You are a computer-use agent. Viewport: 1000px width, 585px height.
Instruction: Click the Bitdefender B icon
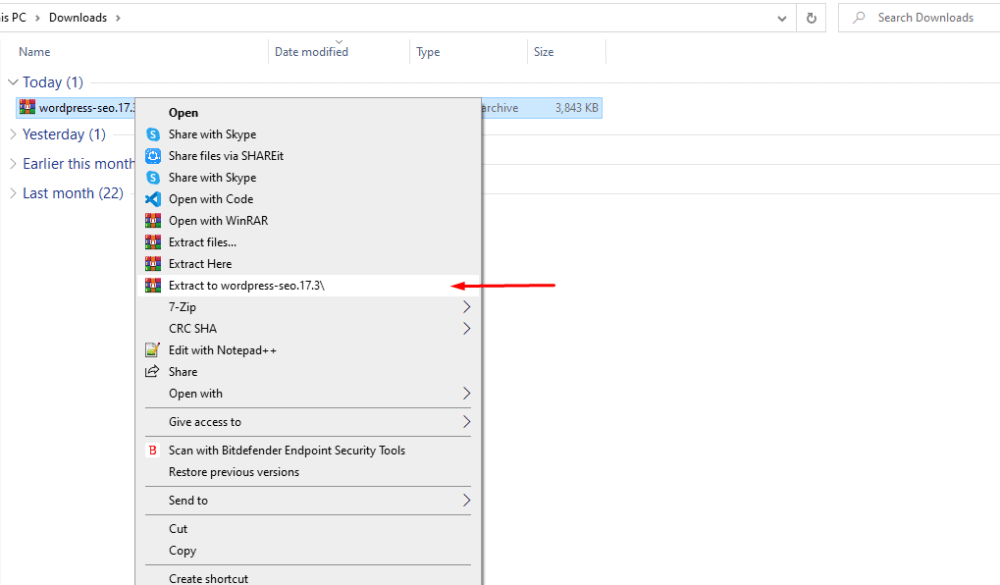152,450
